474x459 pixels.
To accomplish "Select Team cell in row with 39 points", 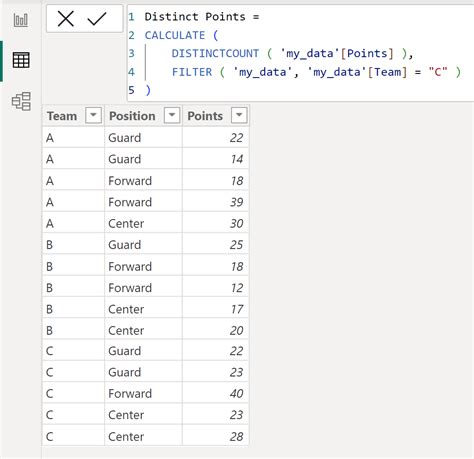I will click(x=73, y=202).
